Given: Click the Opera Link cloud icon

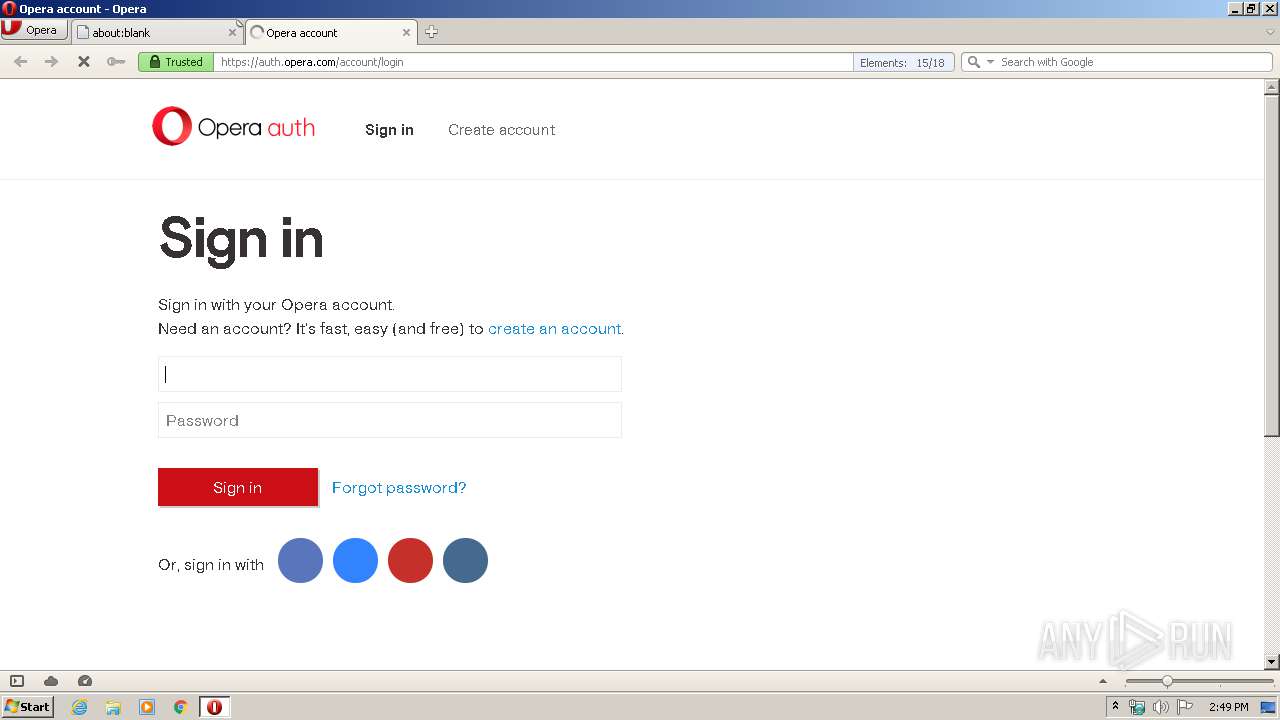Looking at the screenshot, I should [51, 681].
